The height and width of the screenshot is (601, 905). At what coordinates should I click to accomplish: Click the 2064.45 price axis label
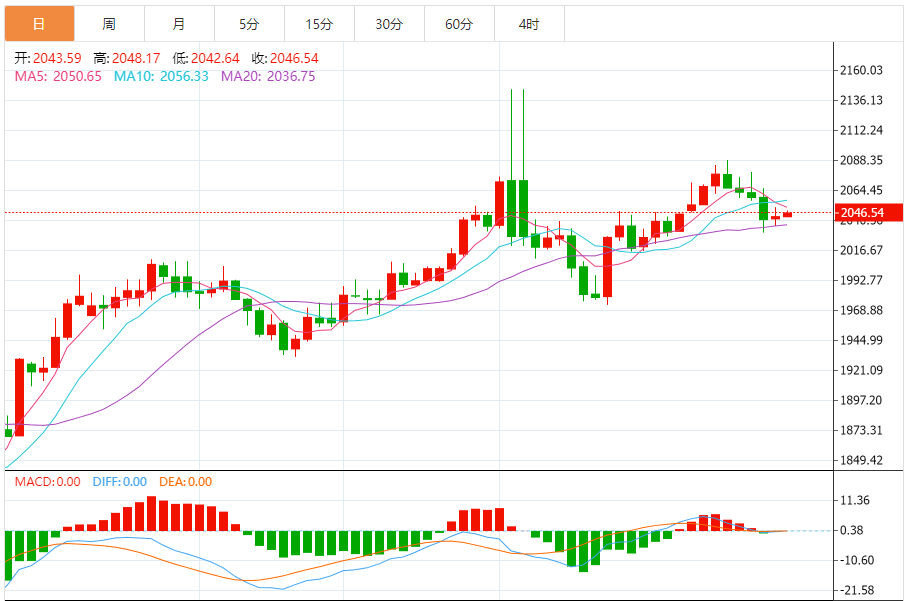(x=861, y=191)
